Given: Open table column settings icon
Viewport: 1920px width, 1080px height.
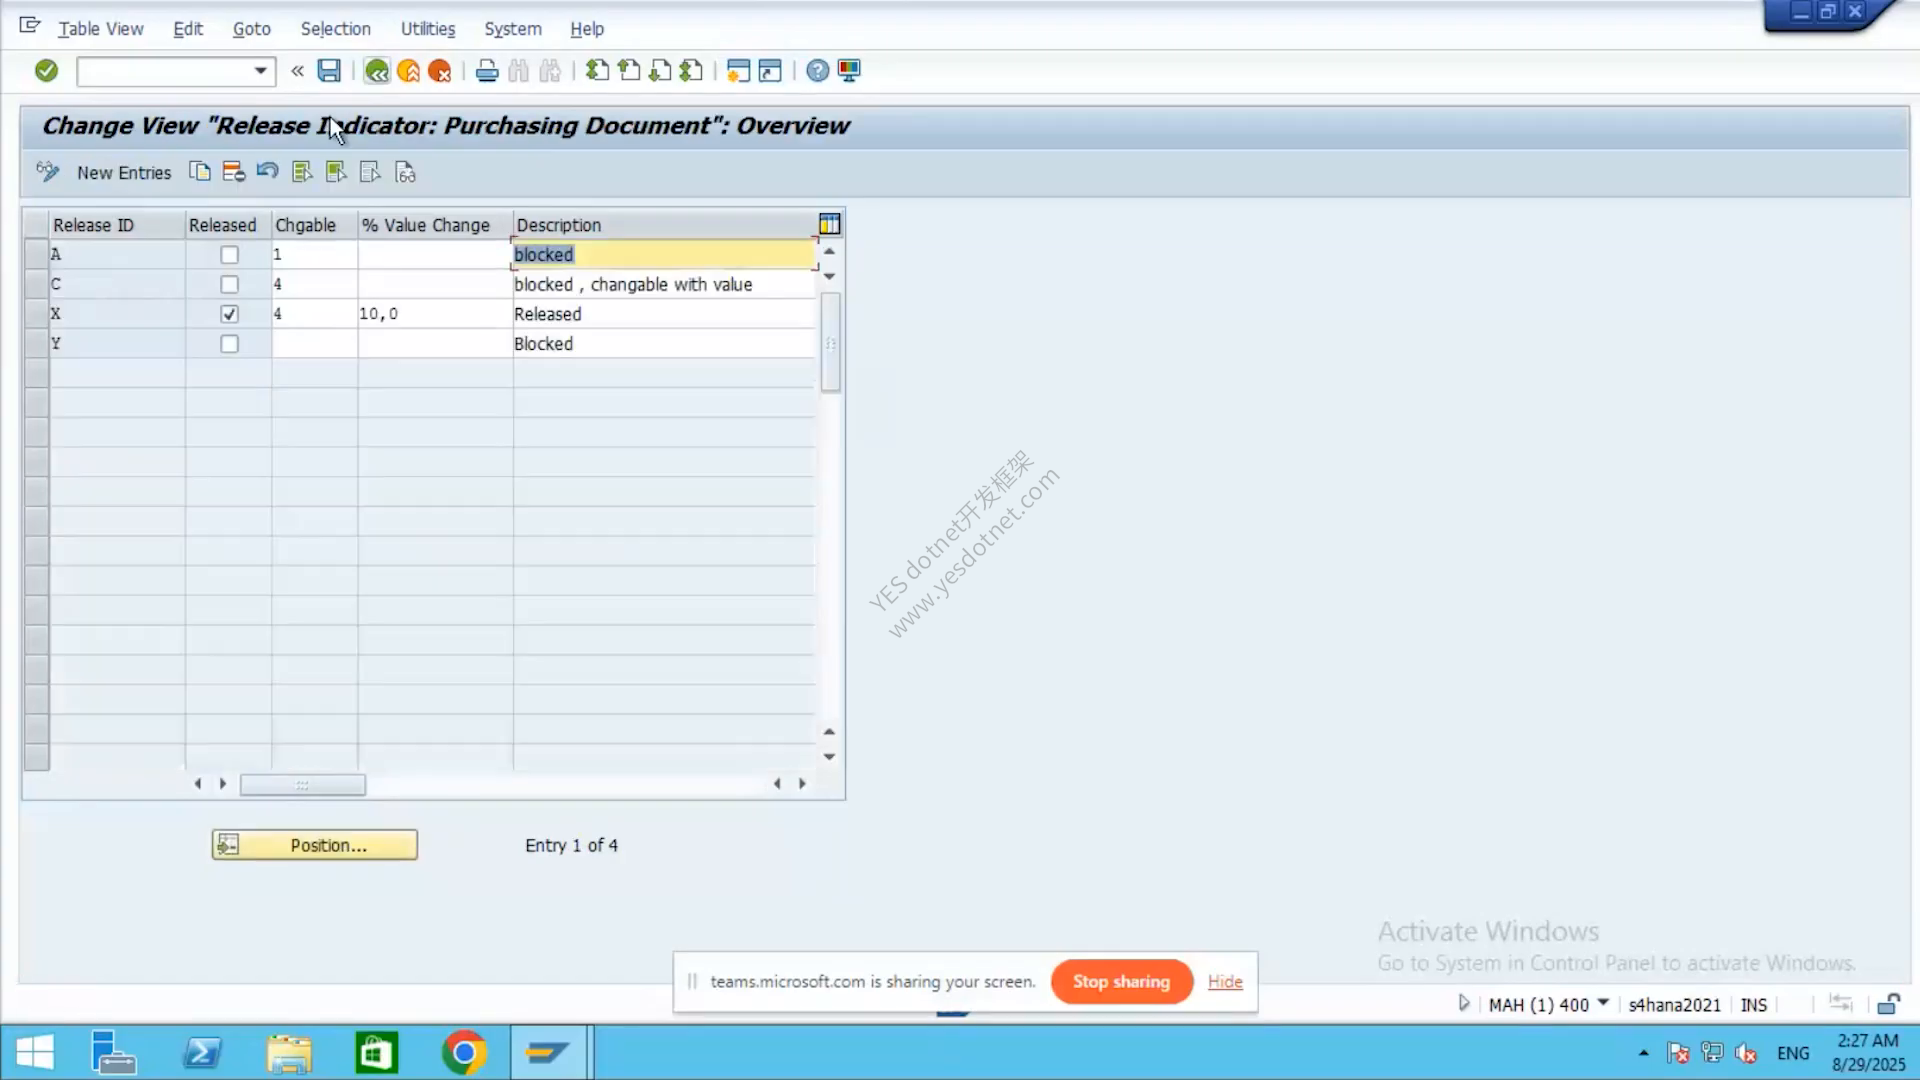Looking at the screenshot, I should click(829, 224).
